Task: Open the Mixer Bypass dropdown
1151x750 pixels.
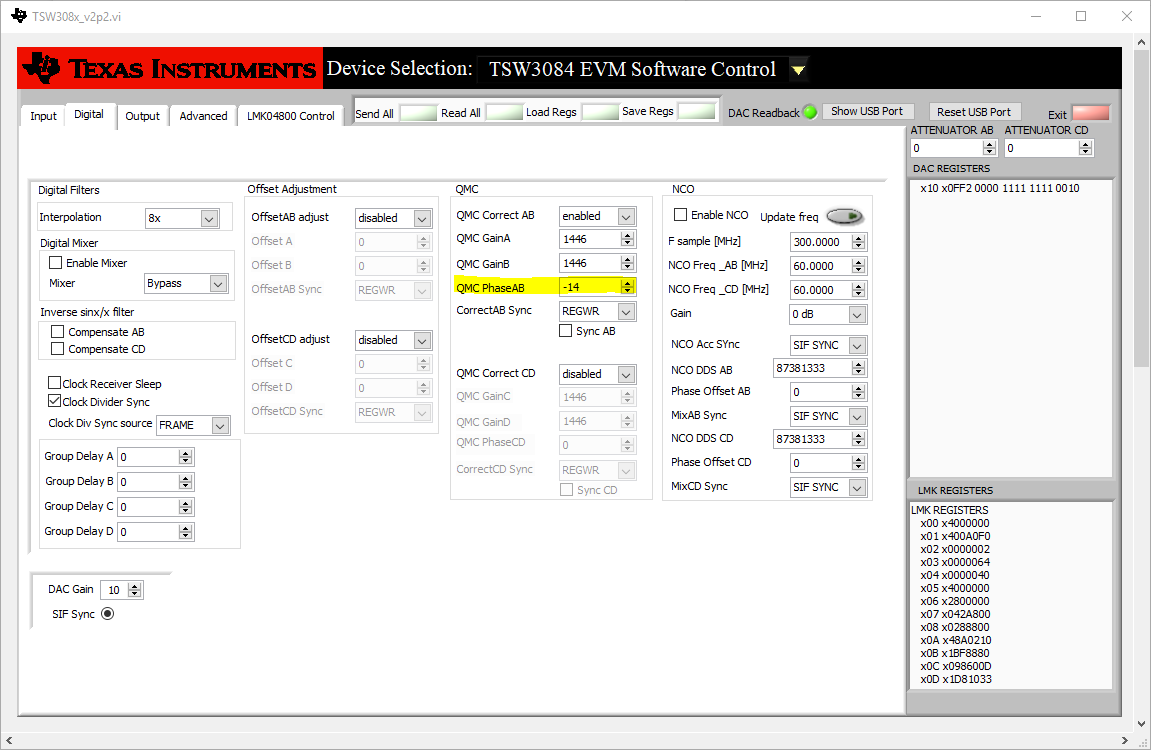Action: point(218,283)
